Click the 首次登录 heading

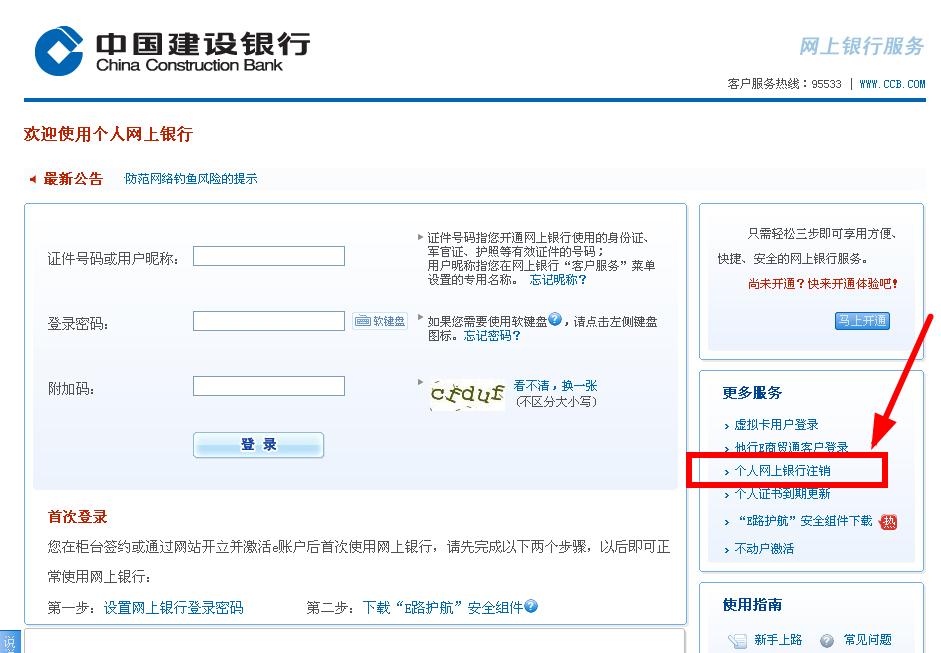pos(77,517)
